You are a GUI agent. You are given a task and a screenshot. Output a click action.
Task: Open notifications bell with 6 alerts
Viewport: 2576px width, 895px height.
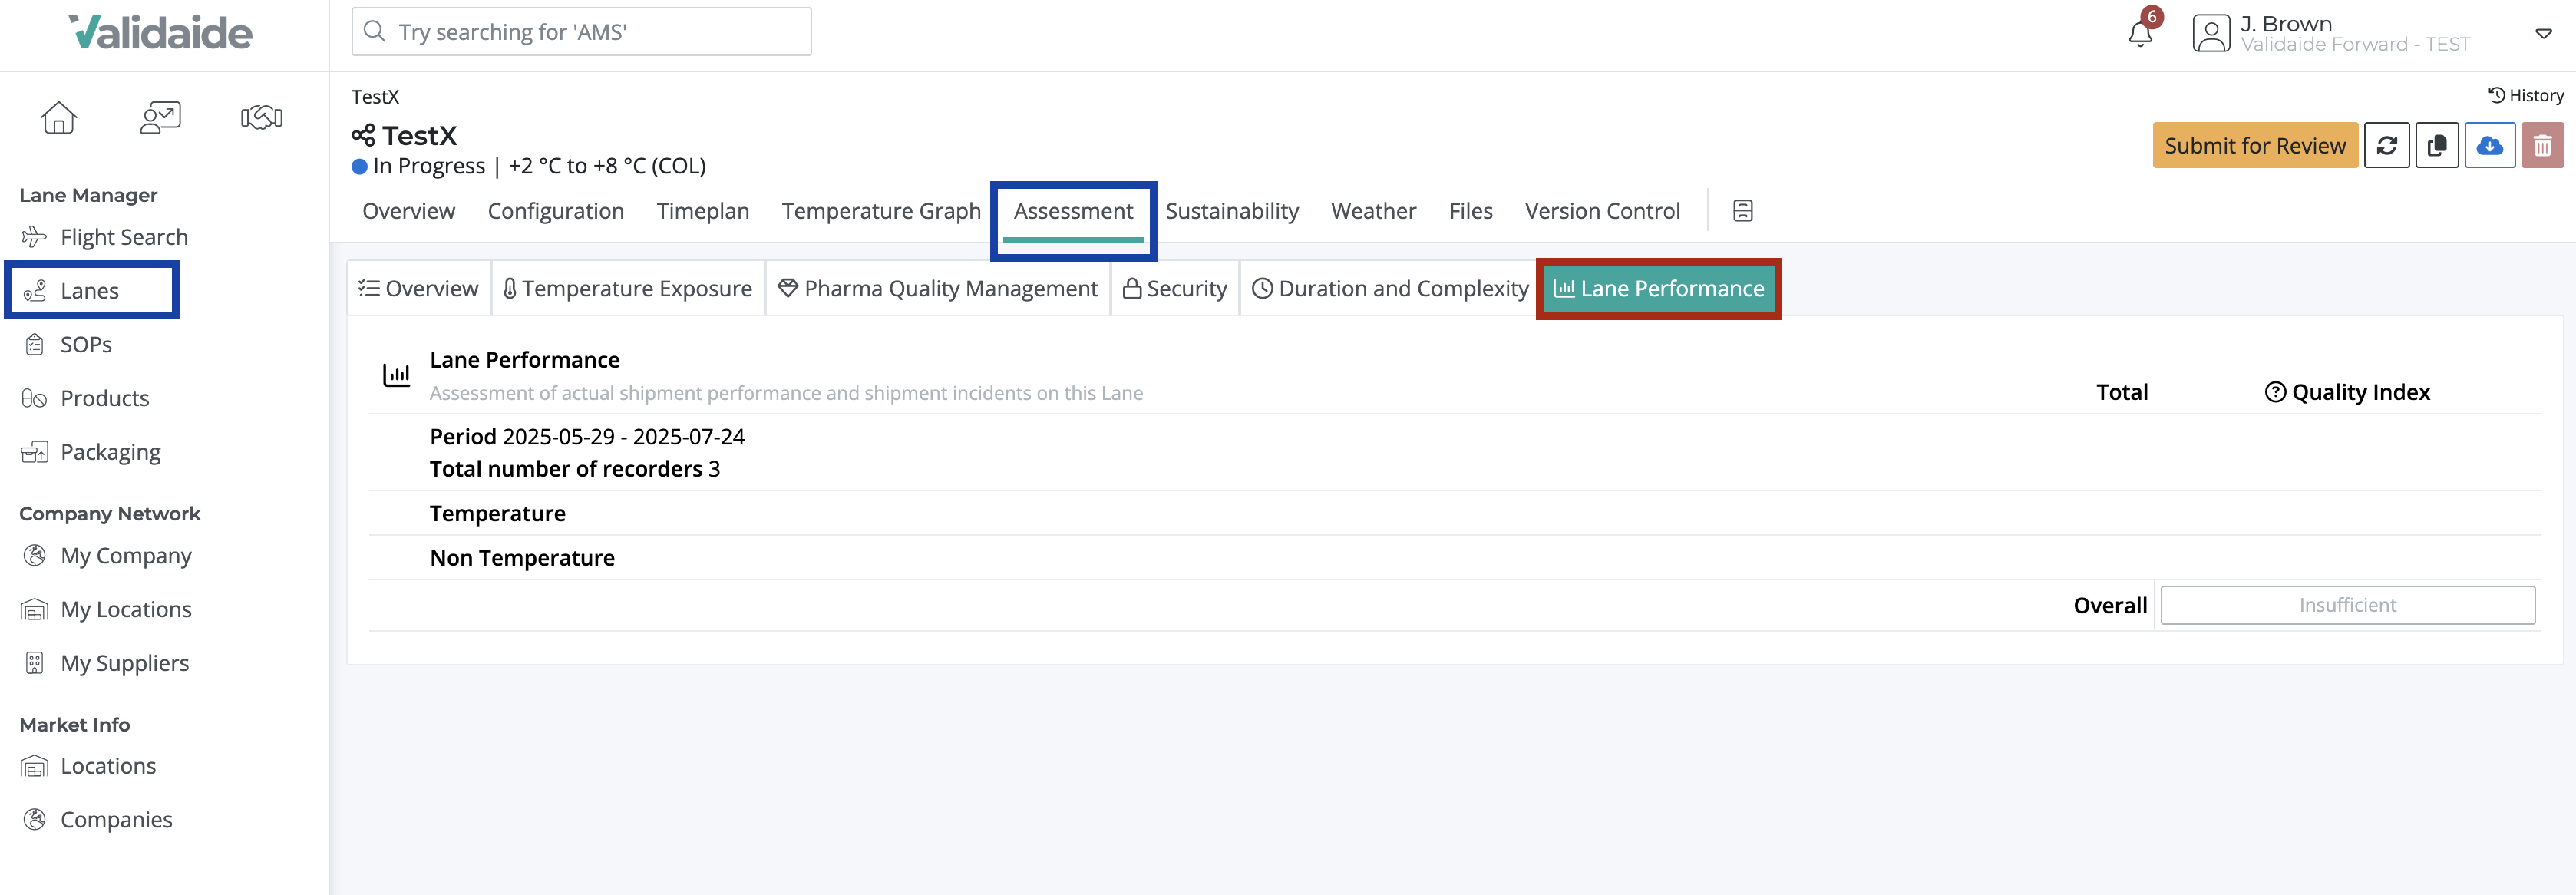click(2140, 33)
